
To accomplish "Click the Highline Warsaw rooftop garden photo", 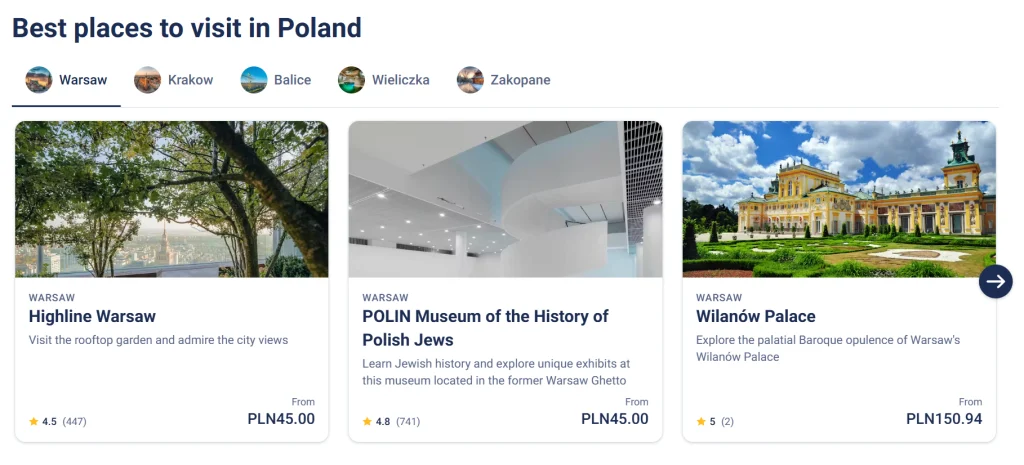I will pos(172,199).
